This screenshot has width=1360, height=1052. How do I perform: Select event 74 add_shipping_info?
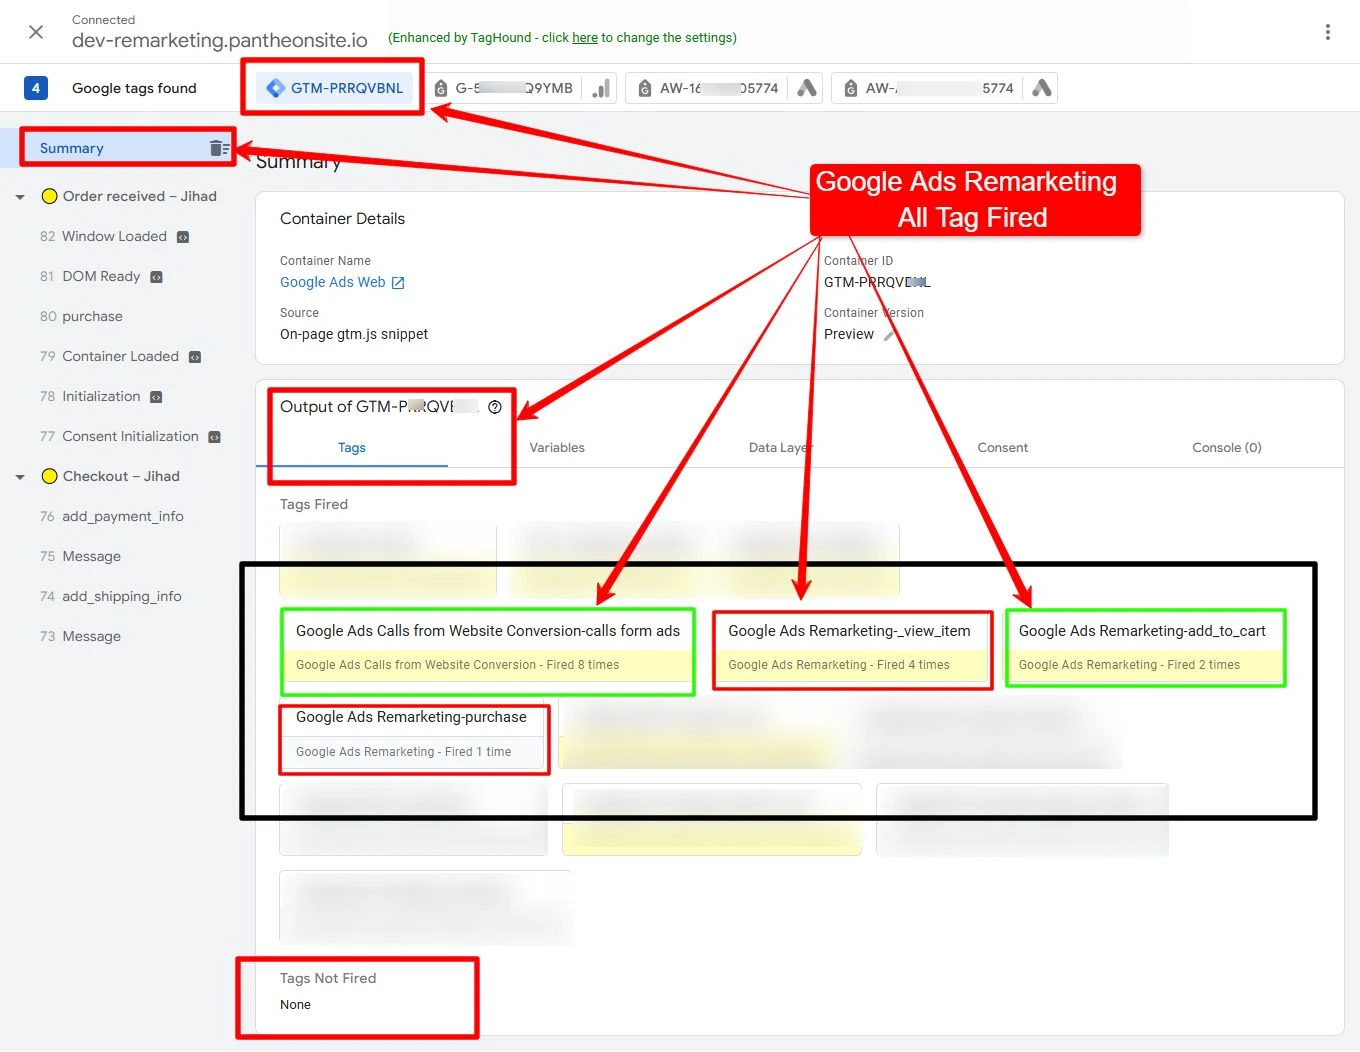pos(111,596)
